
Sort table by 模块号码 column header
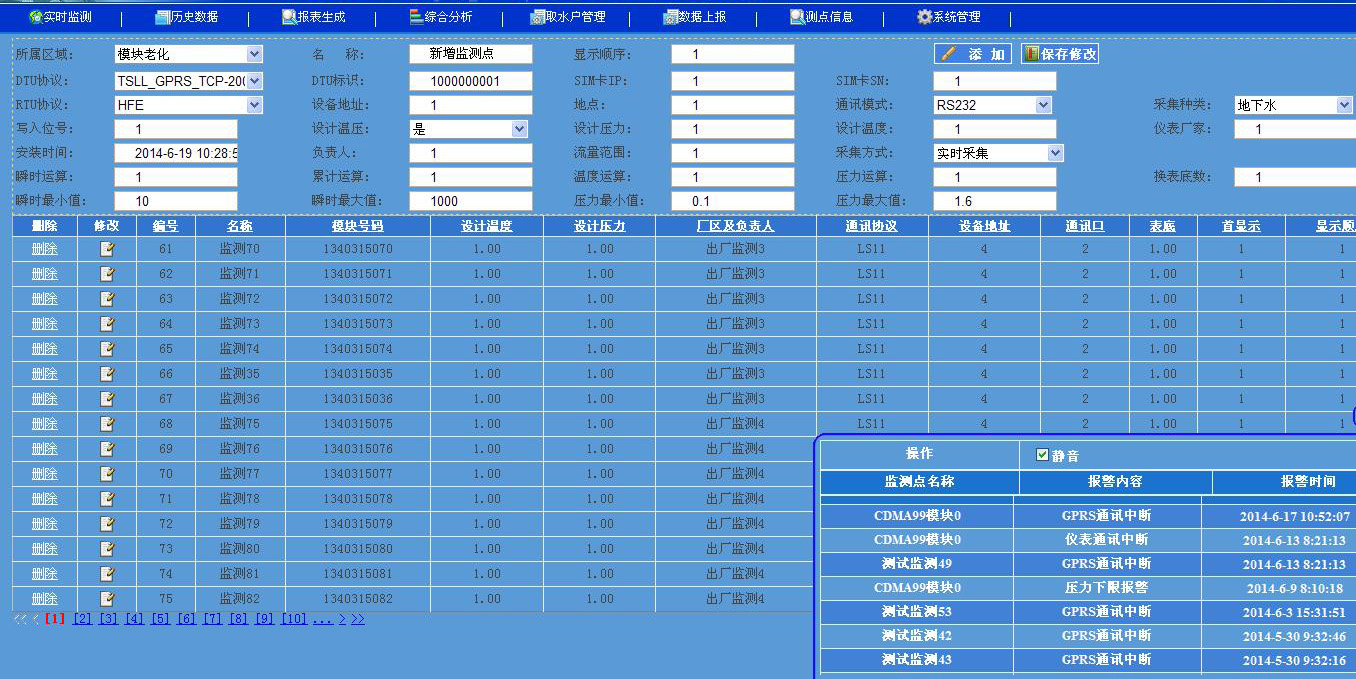tap(357, 226)
